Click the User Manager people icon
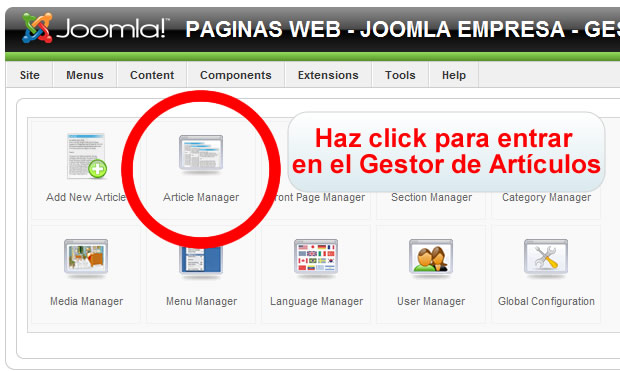 (431, 258)
